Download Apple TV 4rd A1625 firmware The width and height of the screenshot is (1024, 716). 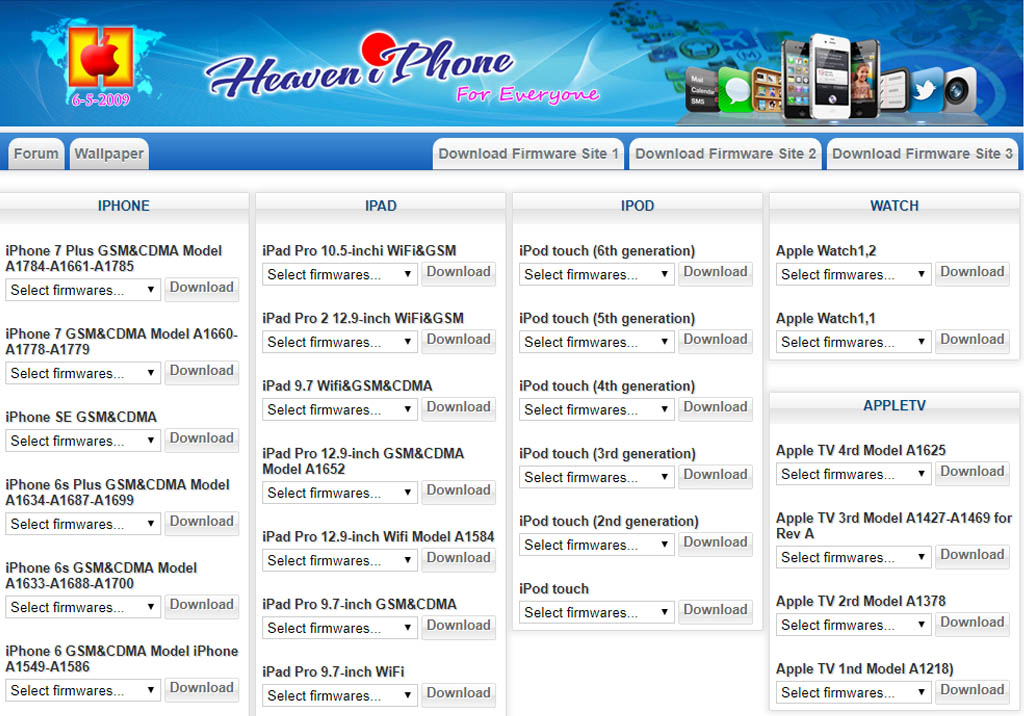(972, 472)
